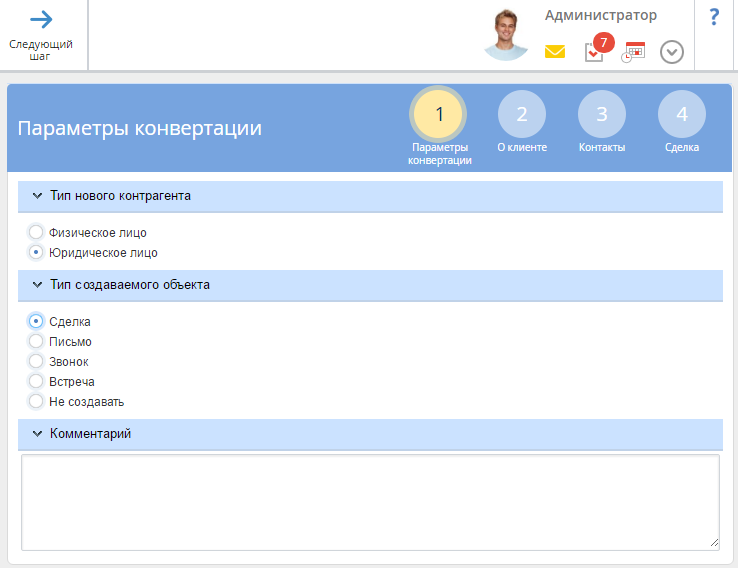Click the Администратор user name
This screenshot has width=738, height=568.
tap(601, 15)
